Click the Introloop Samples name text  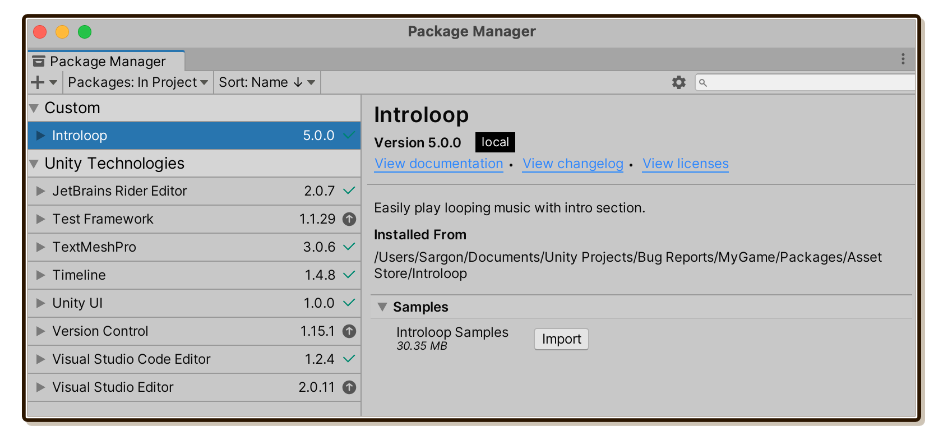coord(452,332)
